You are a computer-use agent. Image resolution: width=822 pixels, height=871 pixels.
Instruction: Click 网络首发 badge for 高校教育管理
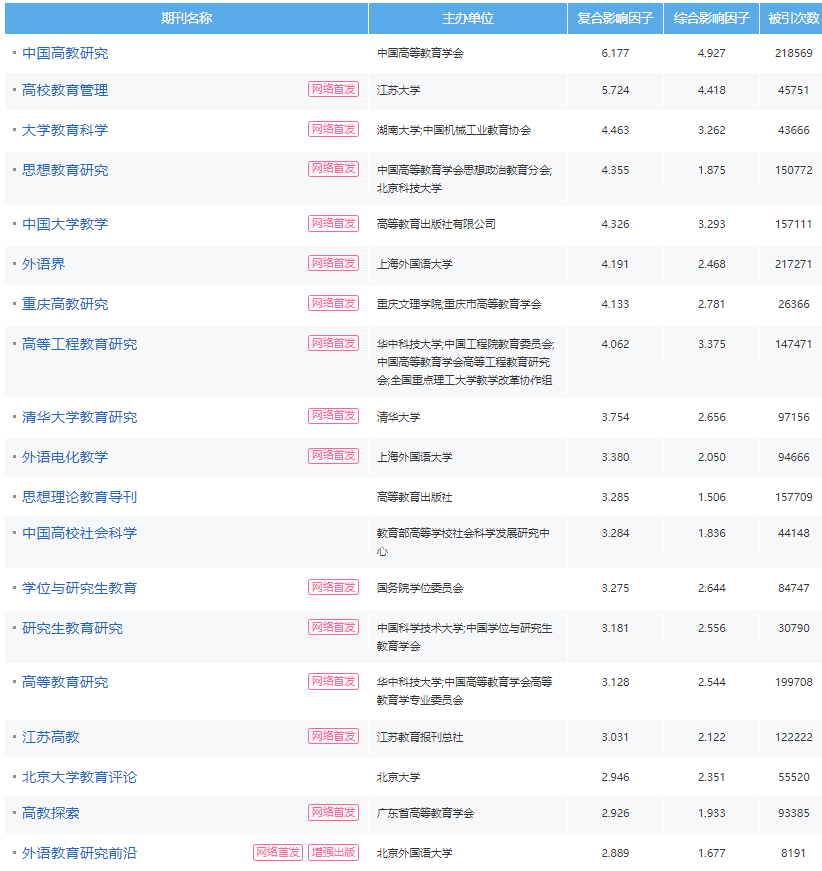333,89
